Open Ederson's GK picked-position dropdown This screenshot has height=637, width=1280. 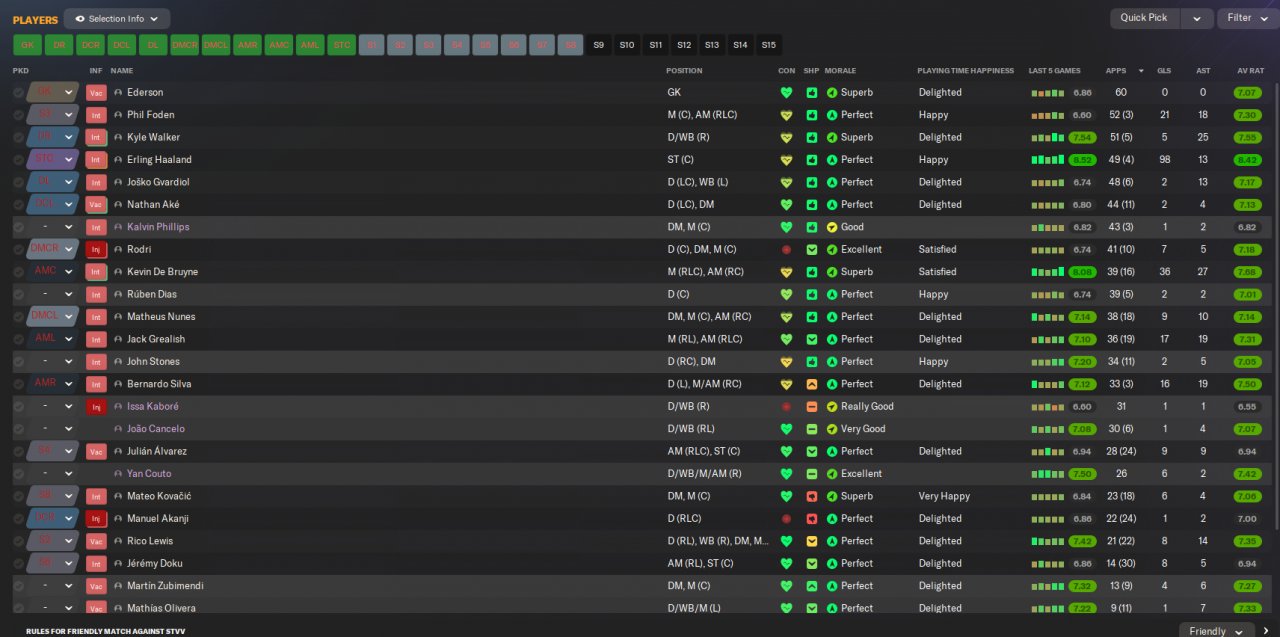52,92
